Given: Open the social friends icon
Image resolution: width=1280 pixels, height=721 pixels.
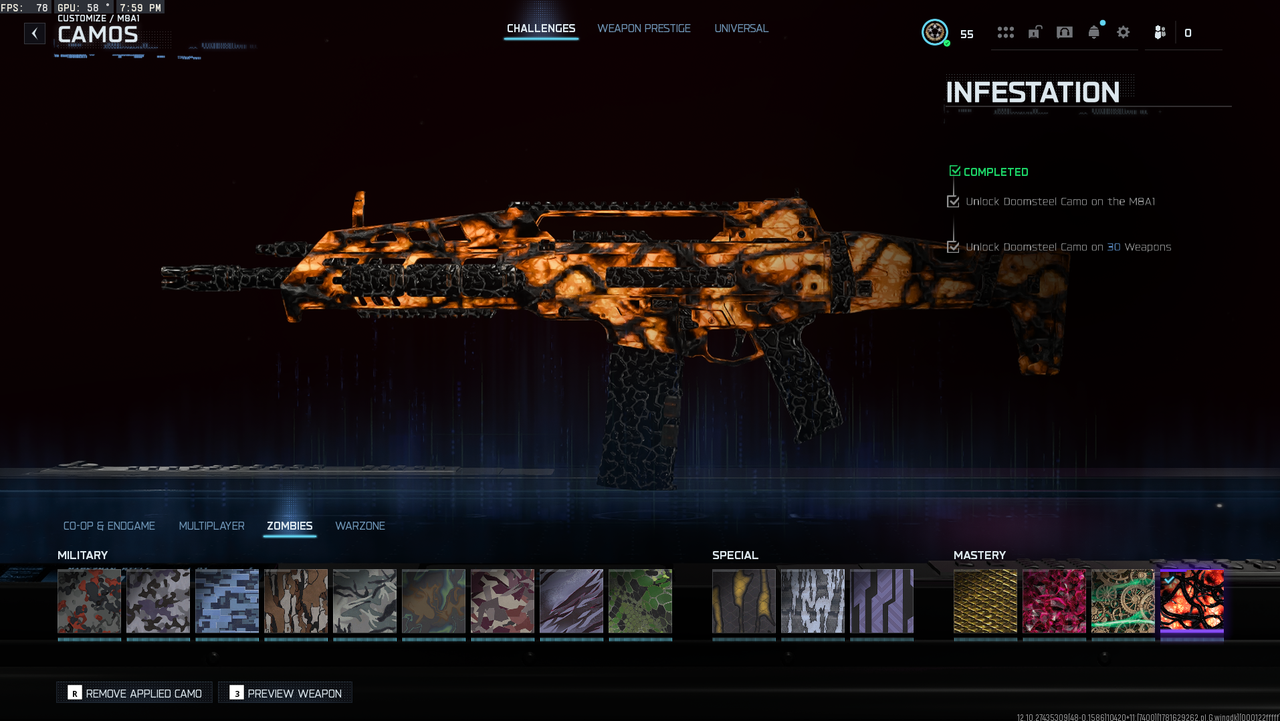Looking at the screenshot, I should [1160, 33].
